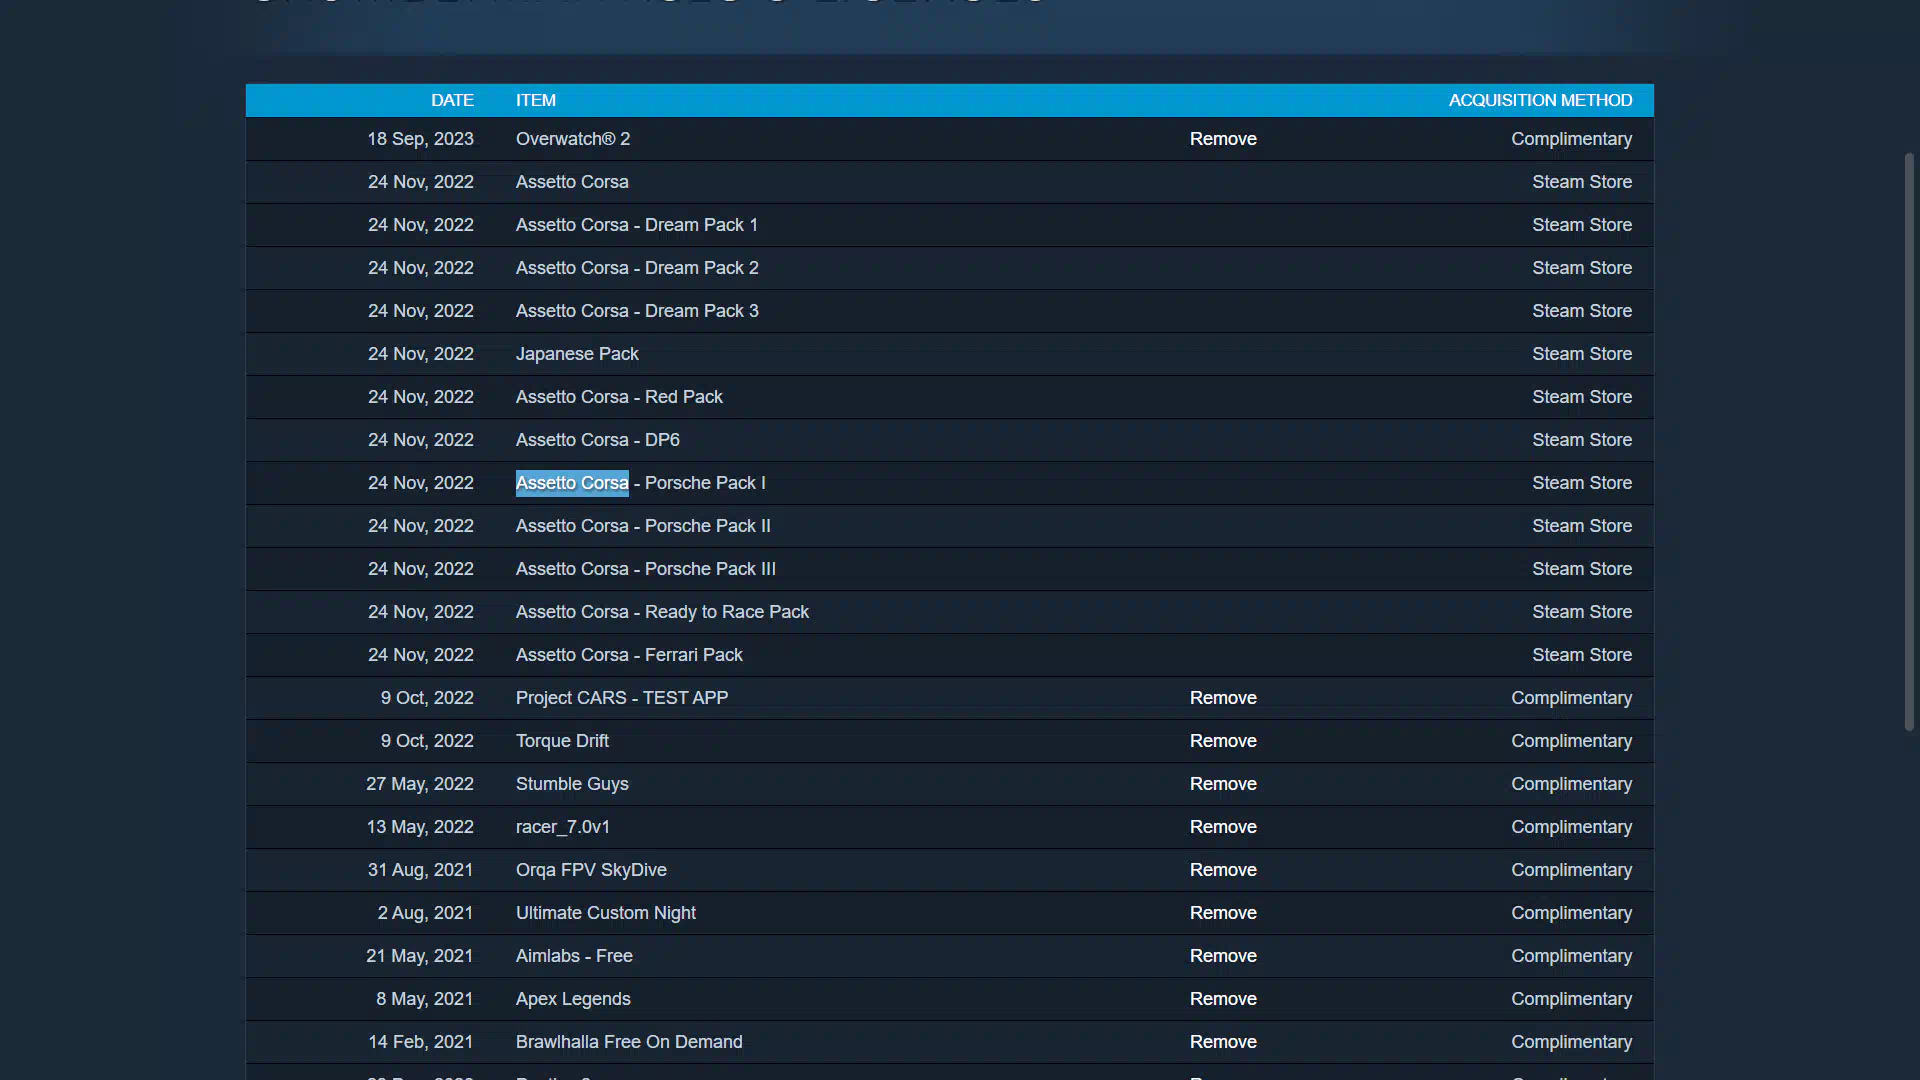Image resolution: width=1920 pixels, height=1080 pixels.
Task: Remove the racer_7.0v1 license
Action: pyautogui.click(x=1223, y=827)
